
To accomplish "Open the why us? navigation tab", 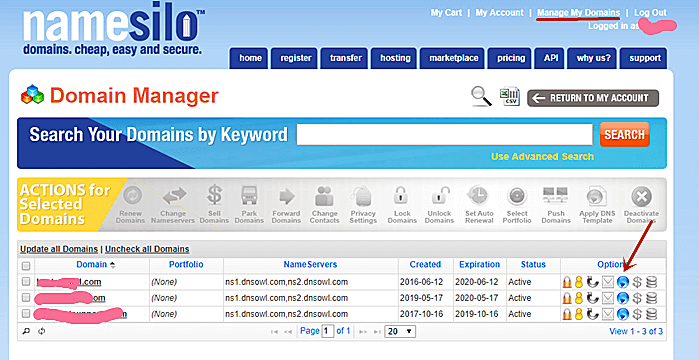I will click(x=593, y=58).
